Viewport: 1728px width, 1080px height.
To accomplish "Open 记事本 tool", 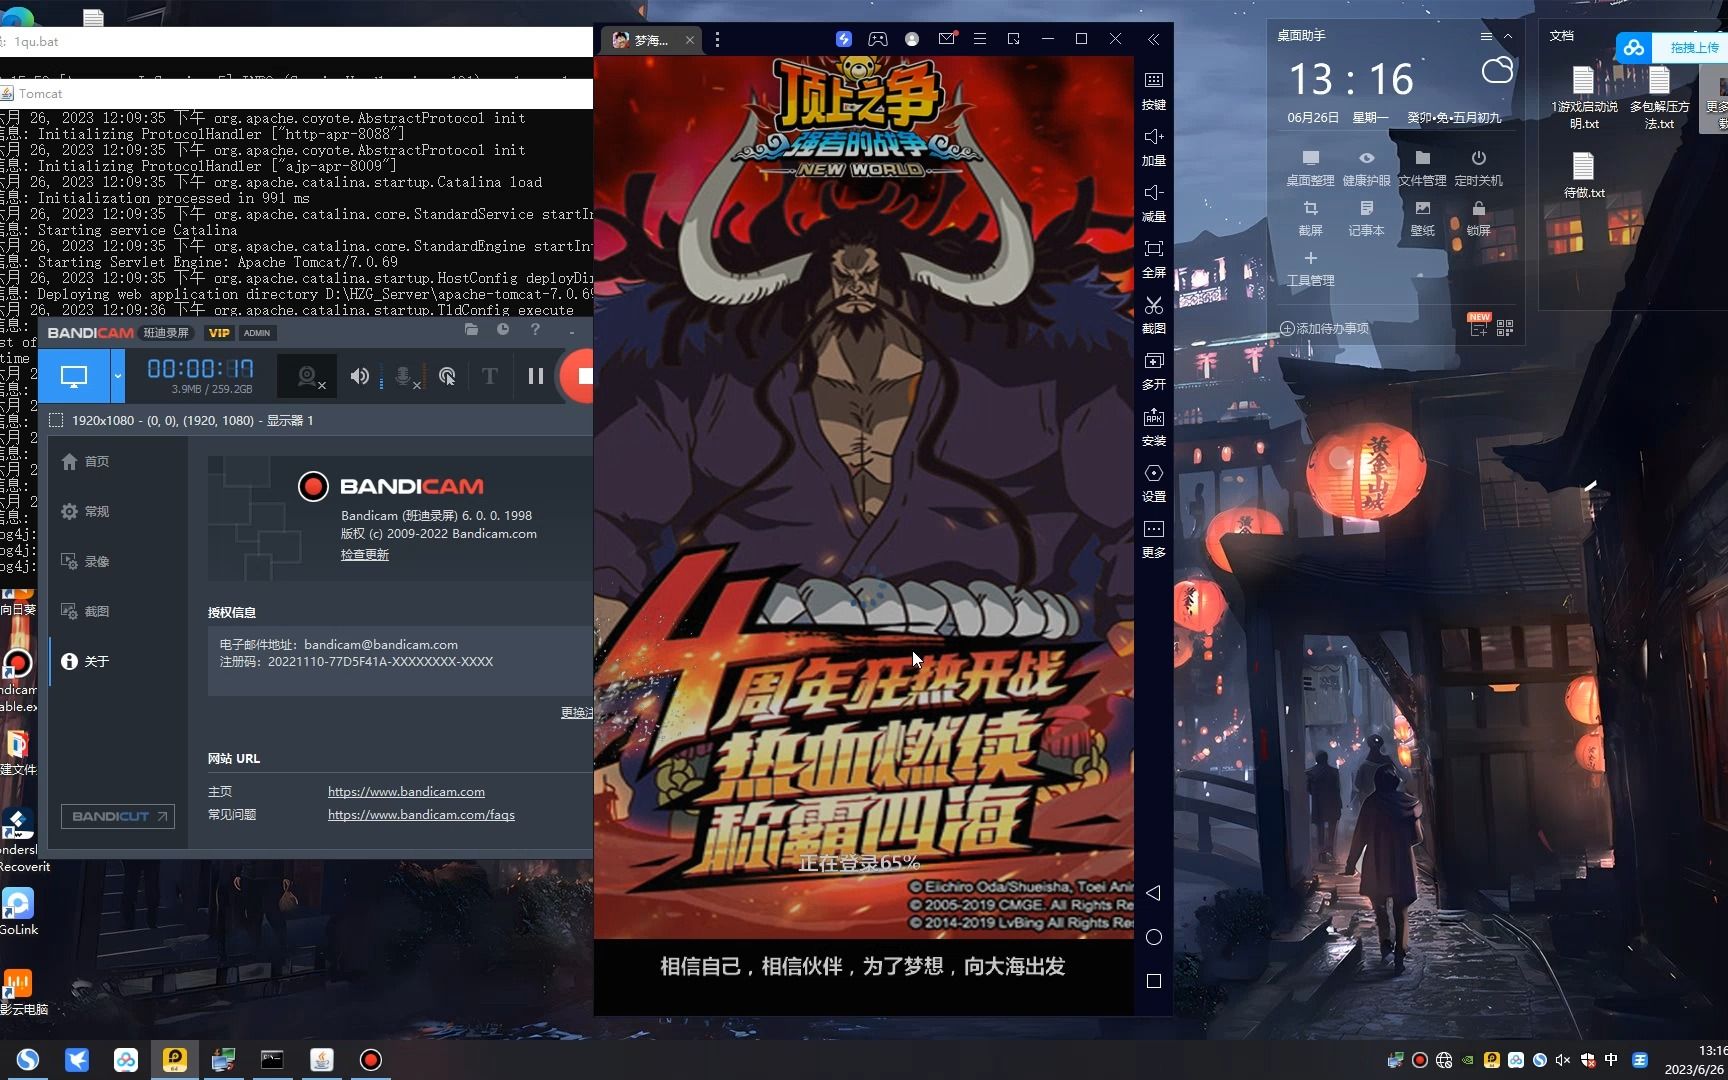I will click(x=1366, y=218).
